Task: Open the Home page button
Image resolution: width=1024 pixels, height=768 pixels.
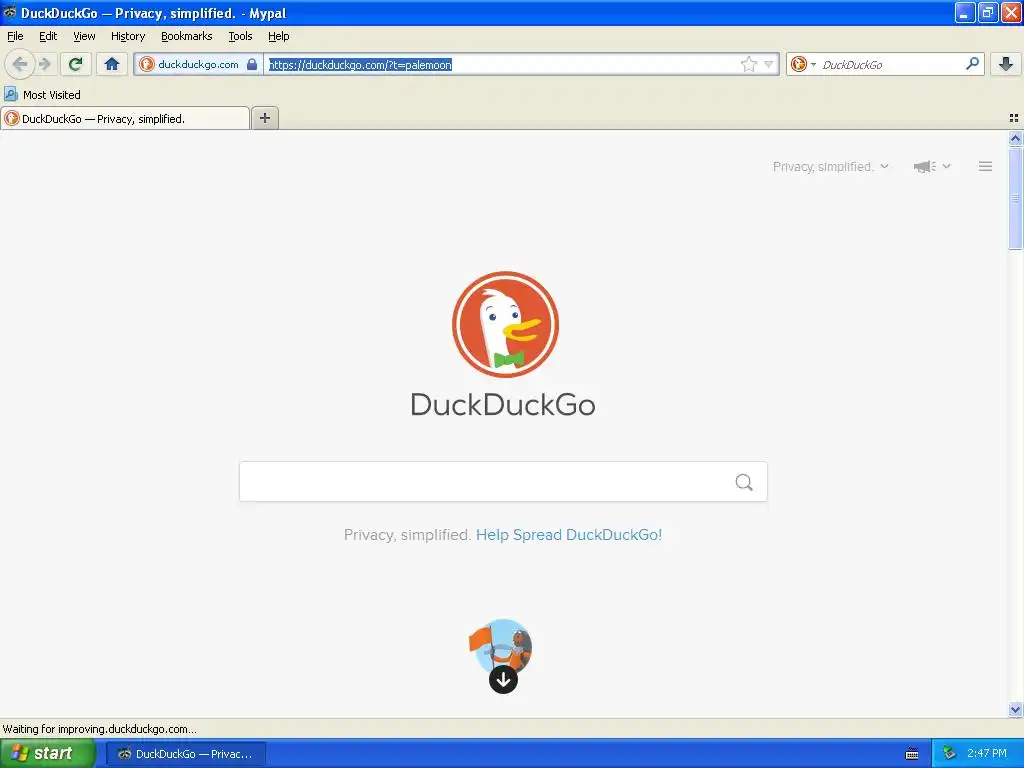Action: tap(112, 64)
